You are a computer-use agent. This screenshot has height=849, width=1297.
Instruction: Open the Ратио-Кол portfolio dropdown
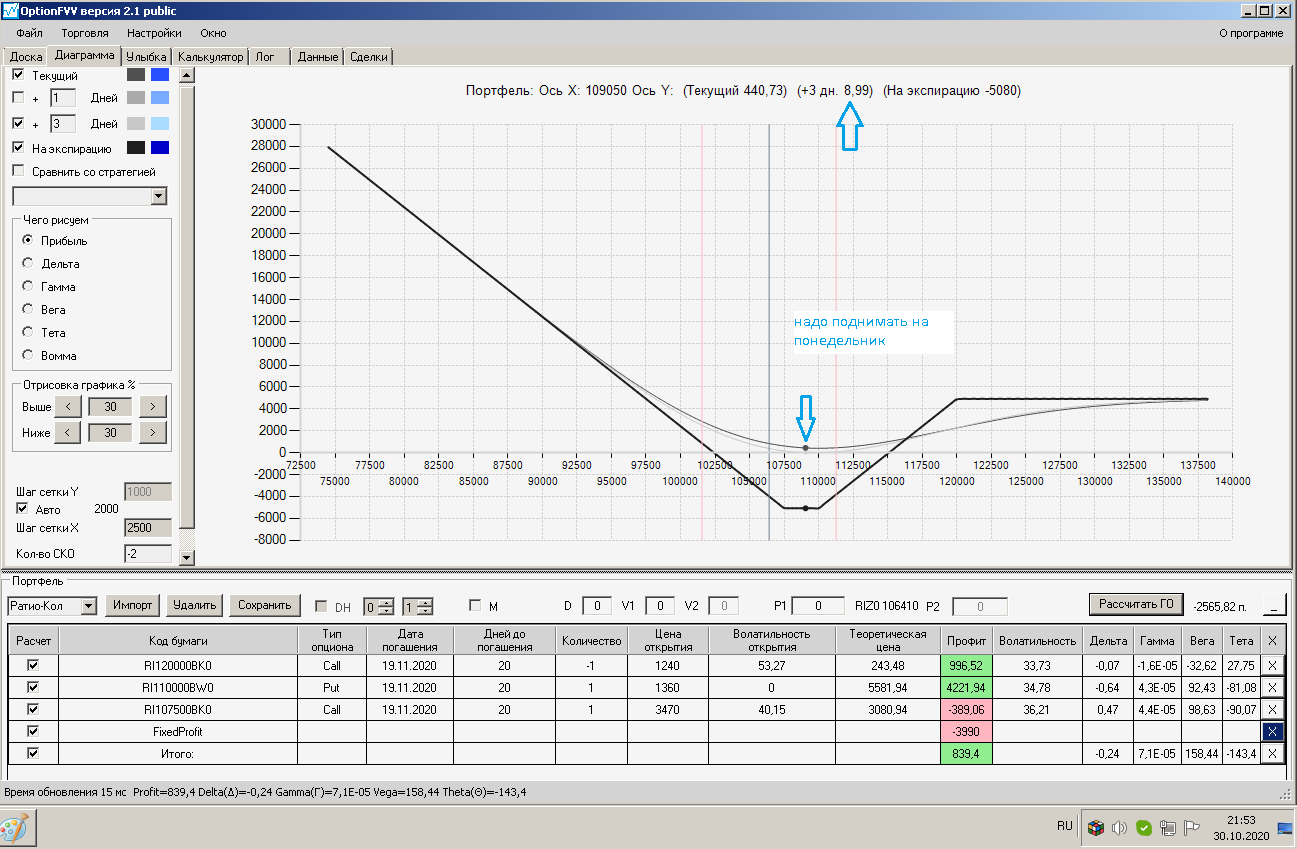pyautogui.click(x=88, y=605)
